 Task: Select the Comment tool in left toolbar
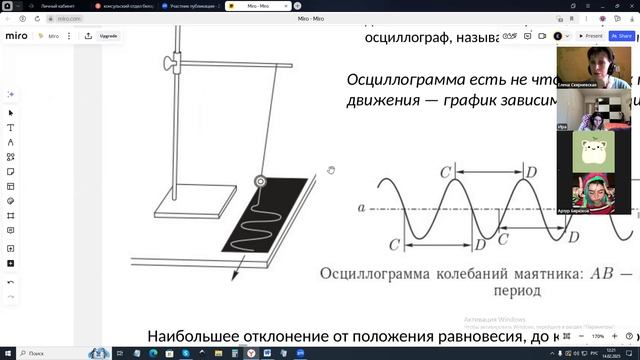click(x=11, y=231)
